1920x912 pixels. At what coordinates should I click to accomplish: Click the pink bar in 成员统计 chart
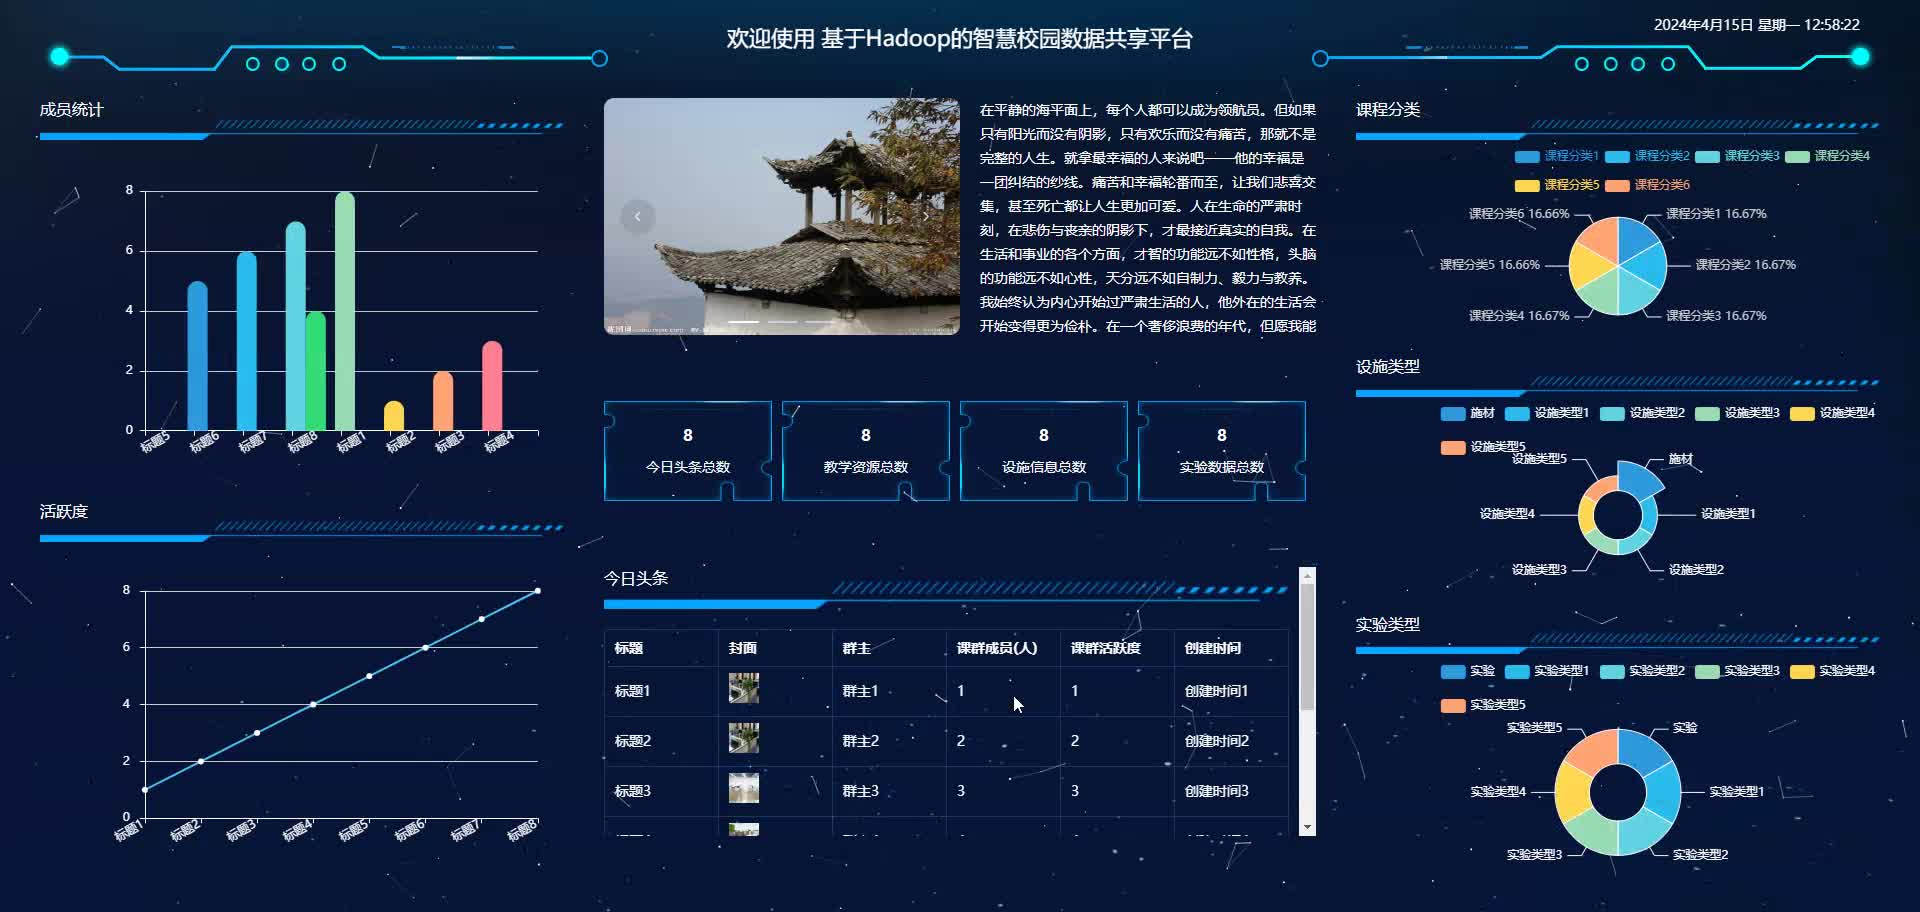(492, 386)
